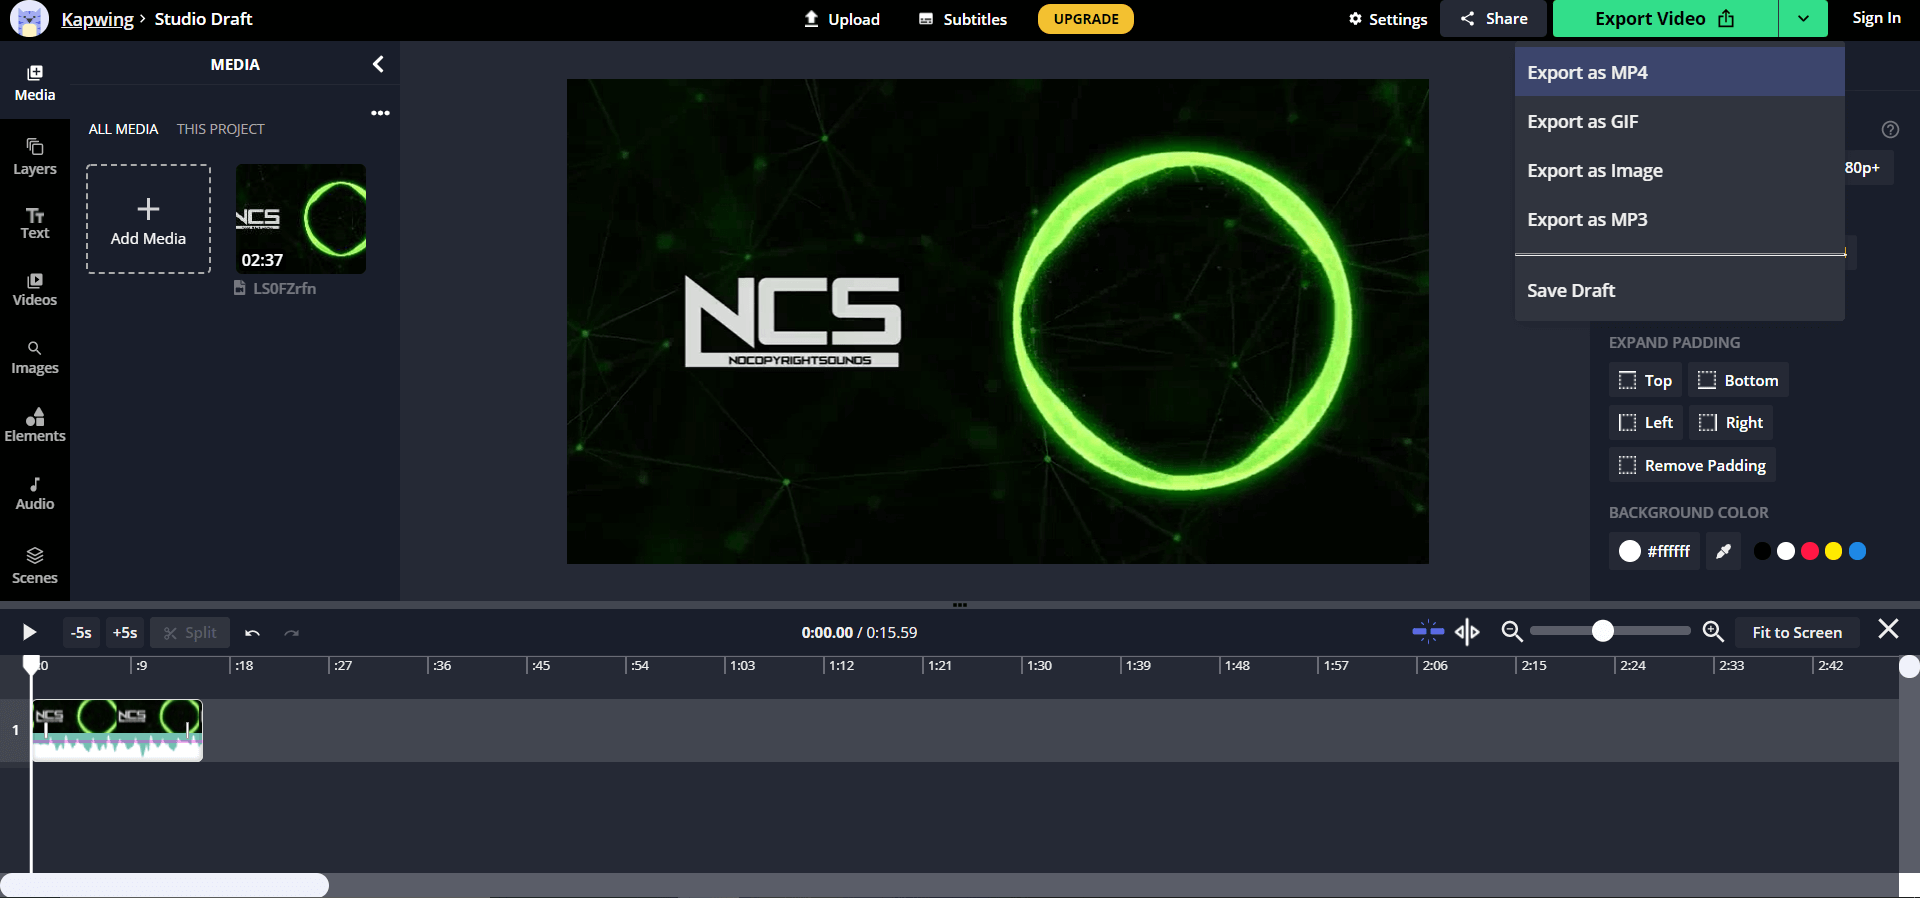Select the NCS video thumbnail 02:37
The height and width of the screenshot is (898, 1920).
pos(301,219)
